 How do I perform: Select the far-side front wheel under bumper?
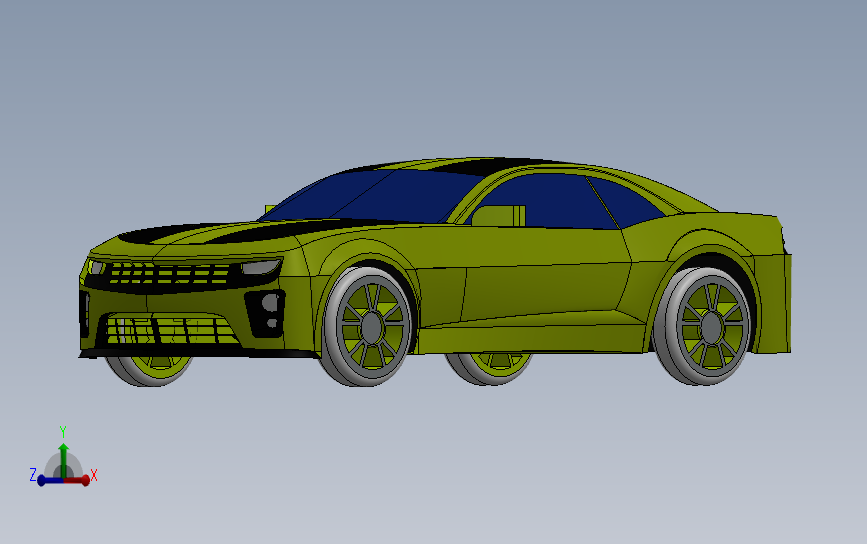149,370
